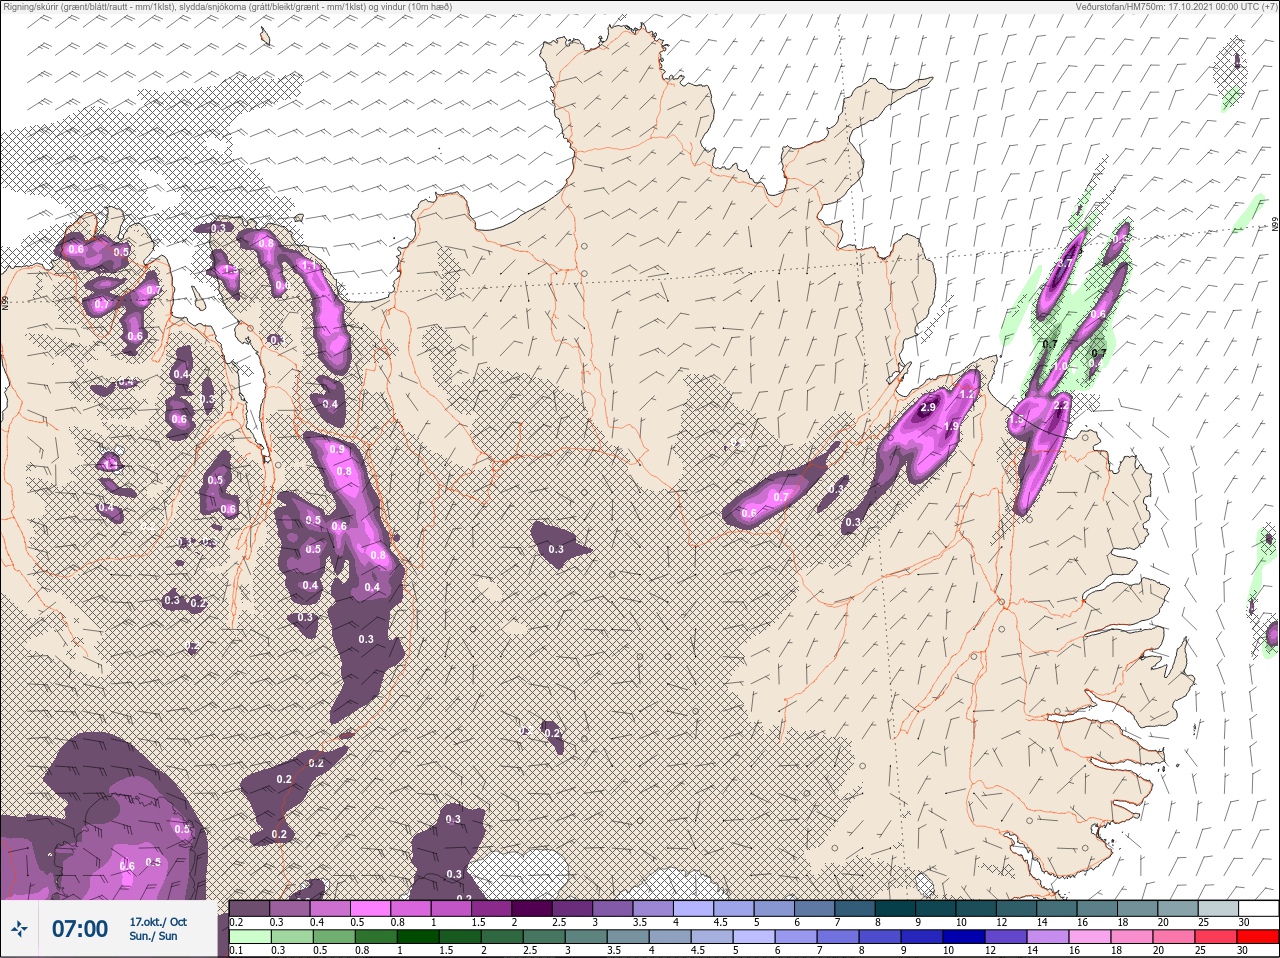This screenshot has width=1280, height=958.
Task: Click the '1.9' precipitation value on the map
Action: 951,426
